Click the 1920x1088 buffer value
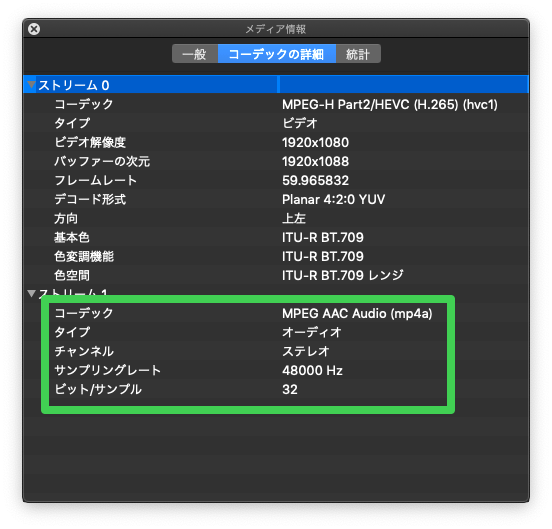 315,161
